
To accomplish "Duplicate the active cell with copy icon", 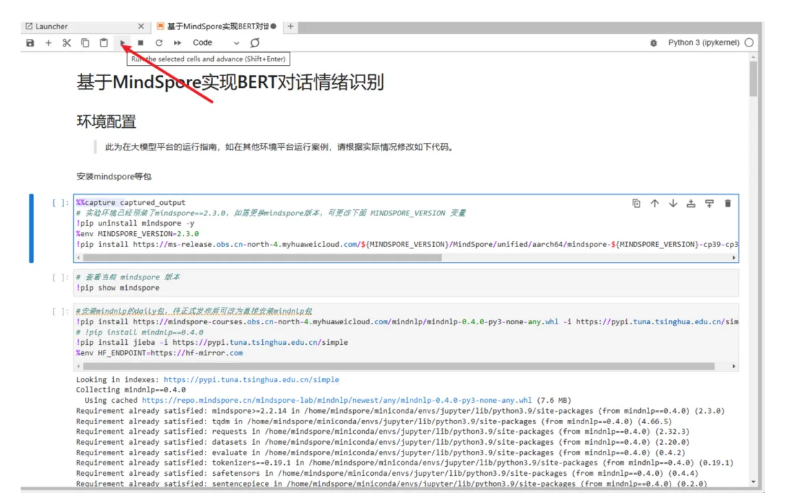I will tap(636, 203).
